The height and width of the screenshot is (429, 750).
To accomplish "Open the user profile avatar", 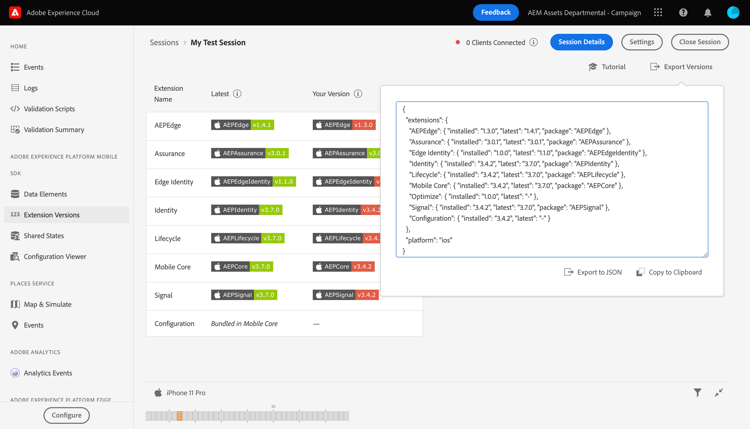I will click(x=733, y=12).
